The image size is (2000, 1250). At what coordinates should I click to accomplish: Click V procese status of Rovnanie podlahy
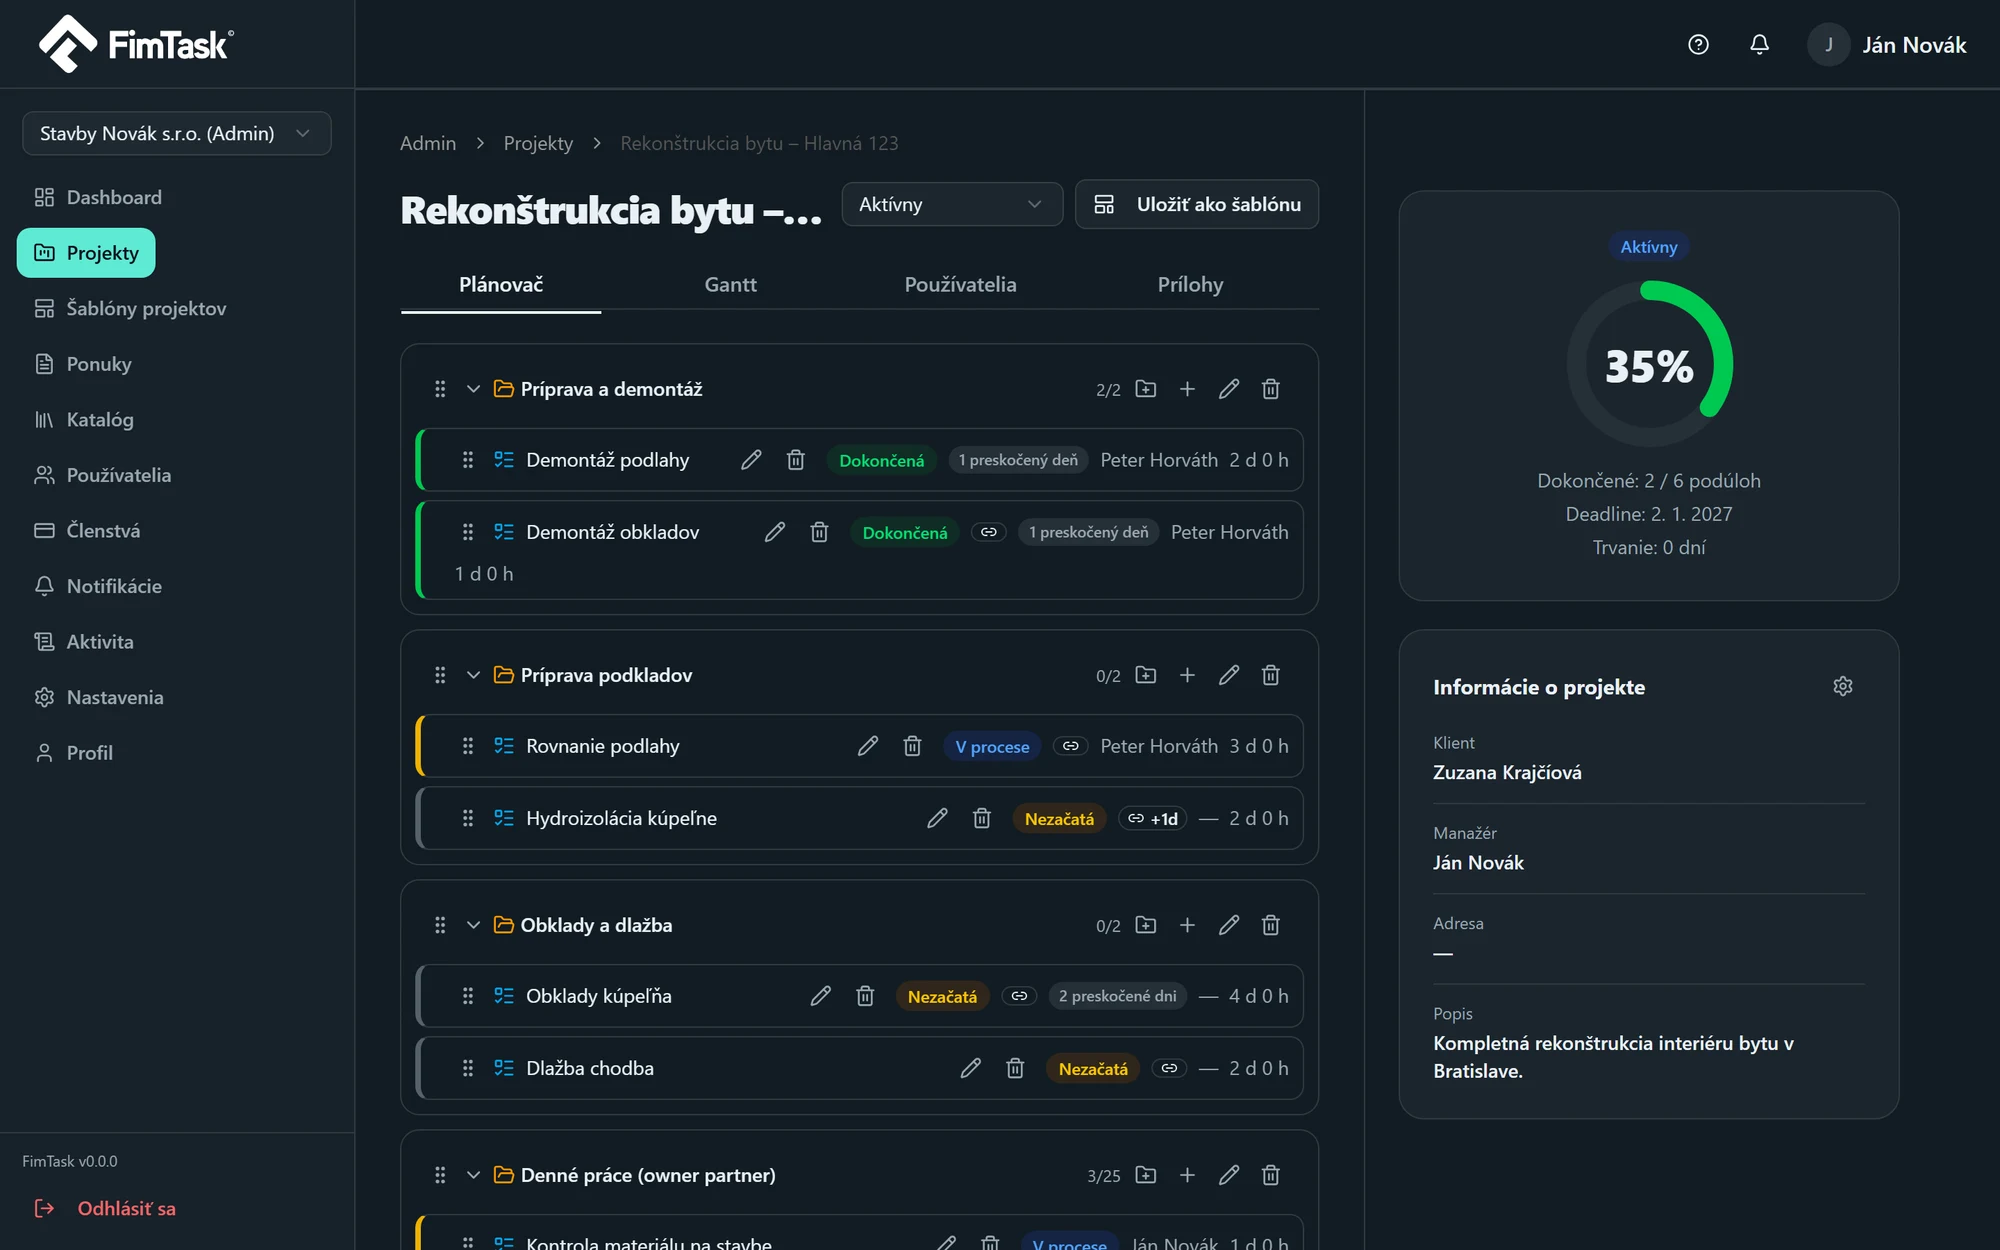tap(992, 746)
